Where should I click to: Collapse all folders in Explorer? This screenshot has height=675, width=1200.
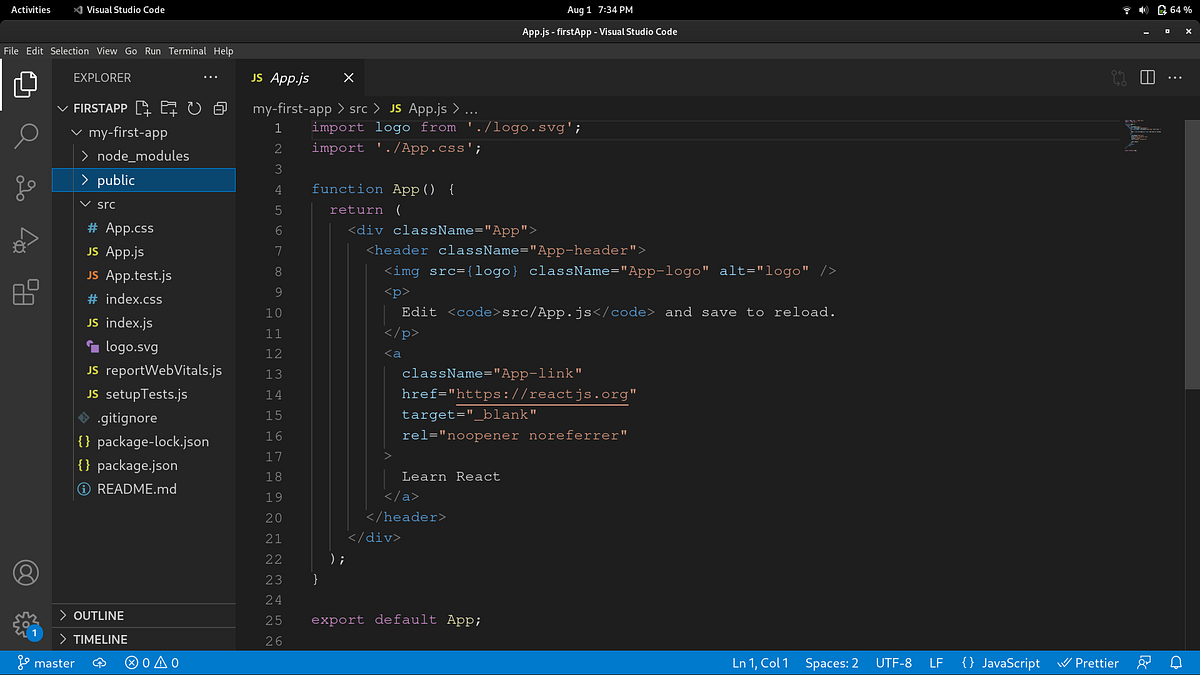tap(219, 108)
